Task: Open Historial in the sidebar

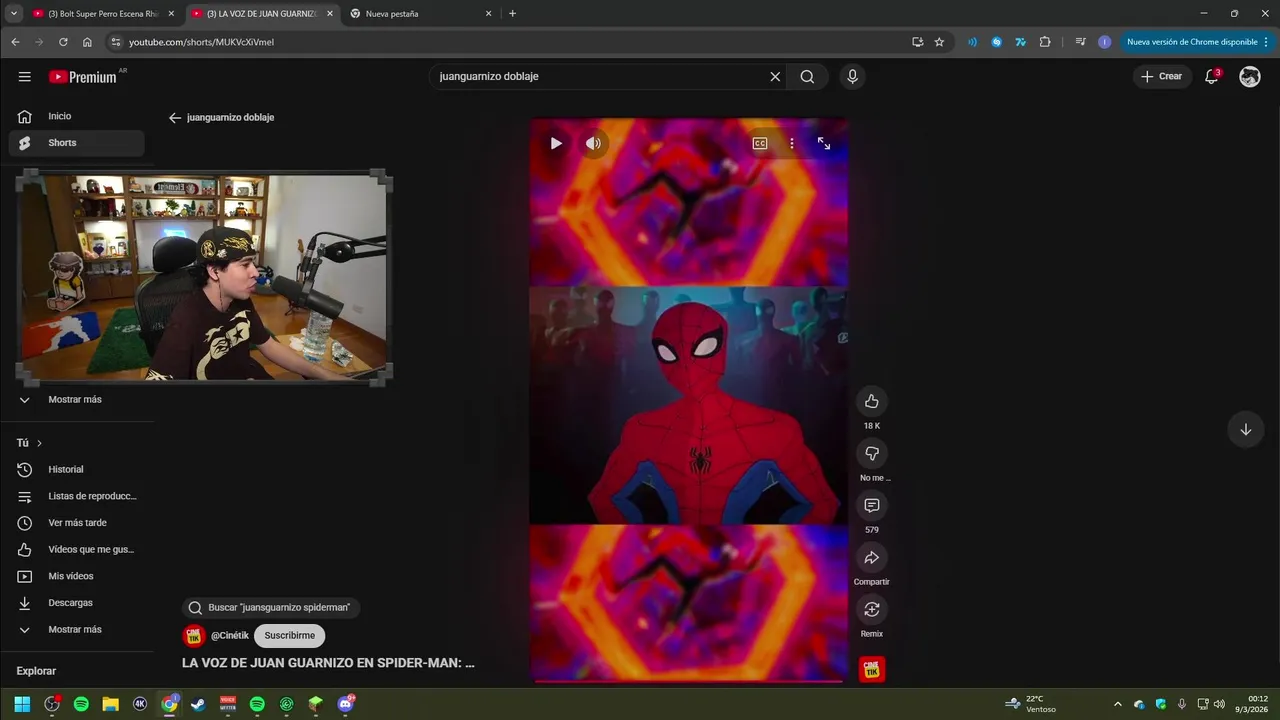Action: (x=76, y=469)
